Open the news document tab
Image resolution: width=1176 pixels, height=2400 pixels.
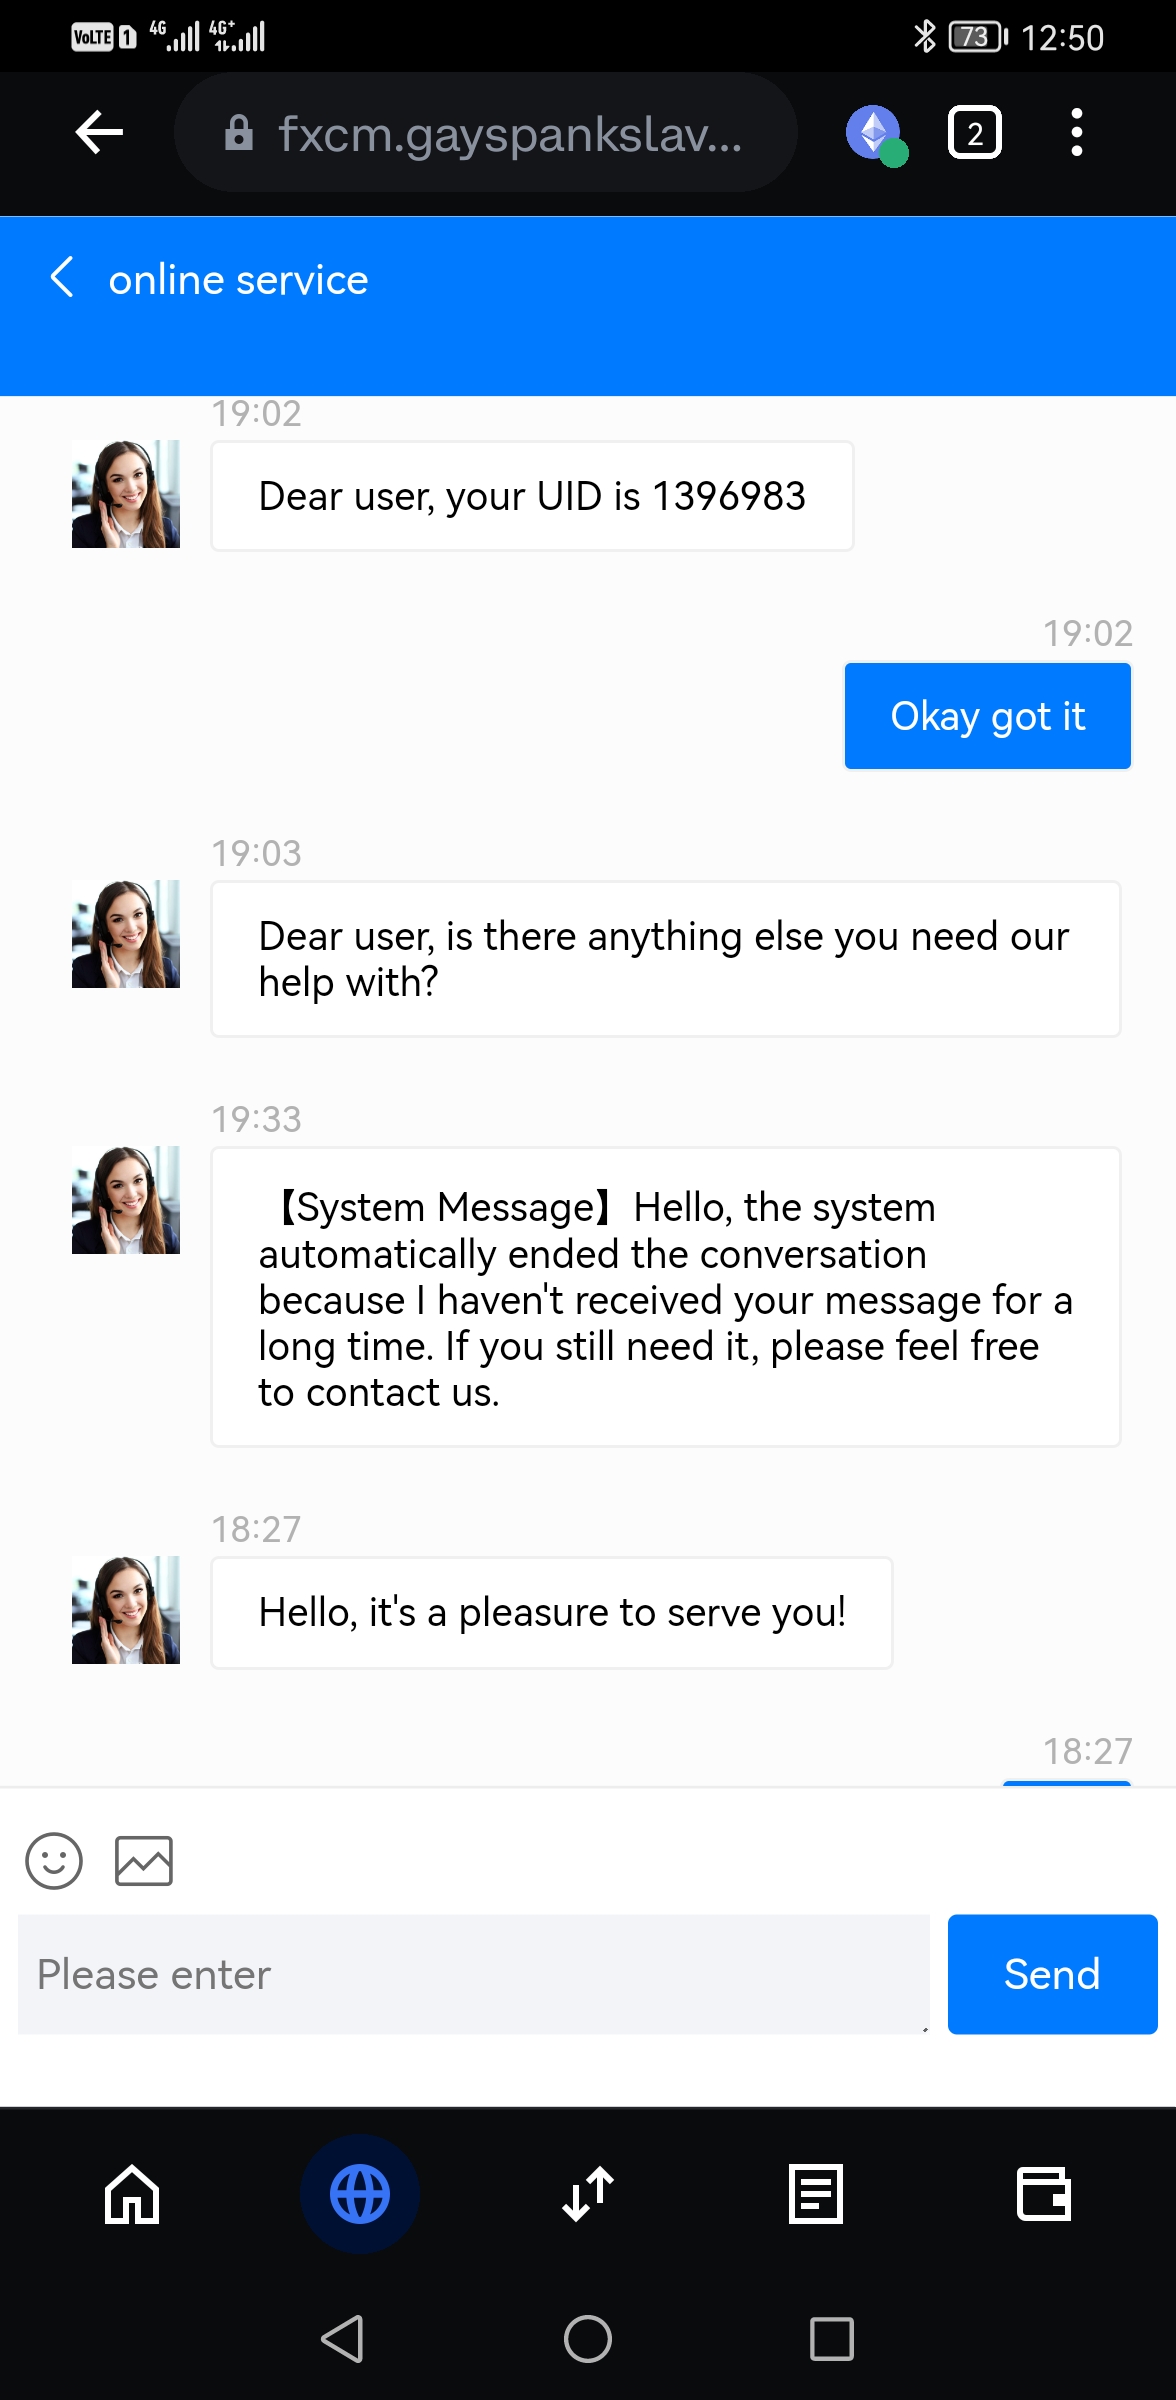[x=816, y=2194]
